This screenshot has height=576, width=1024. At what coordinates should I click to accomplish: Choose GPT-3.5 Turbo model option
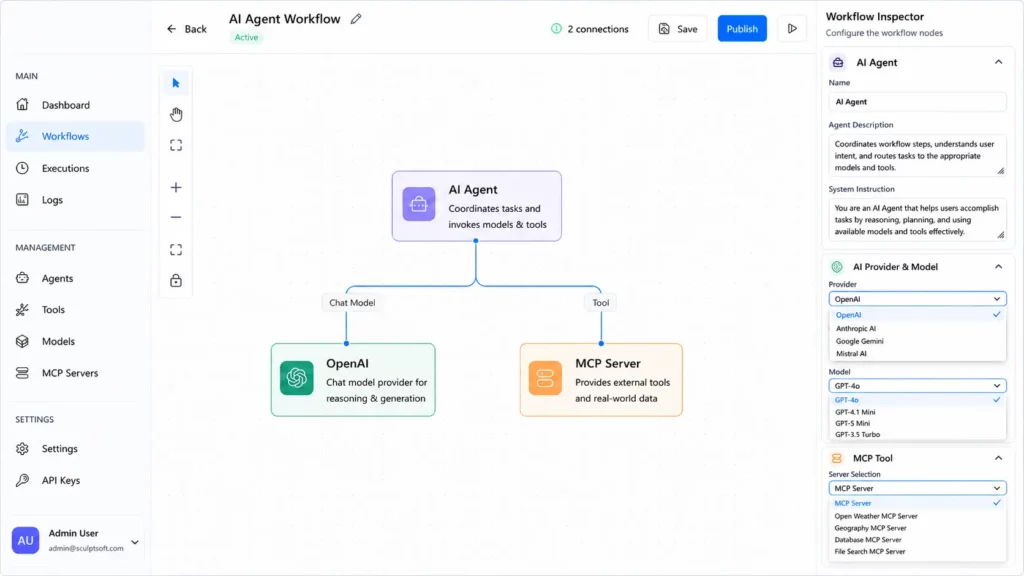point(918,434)
